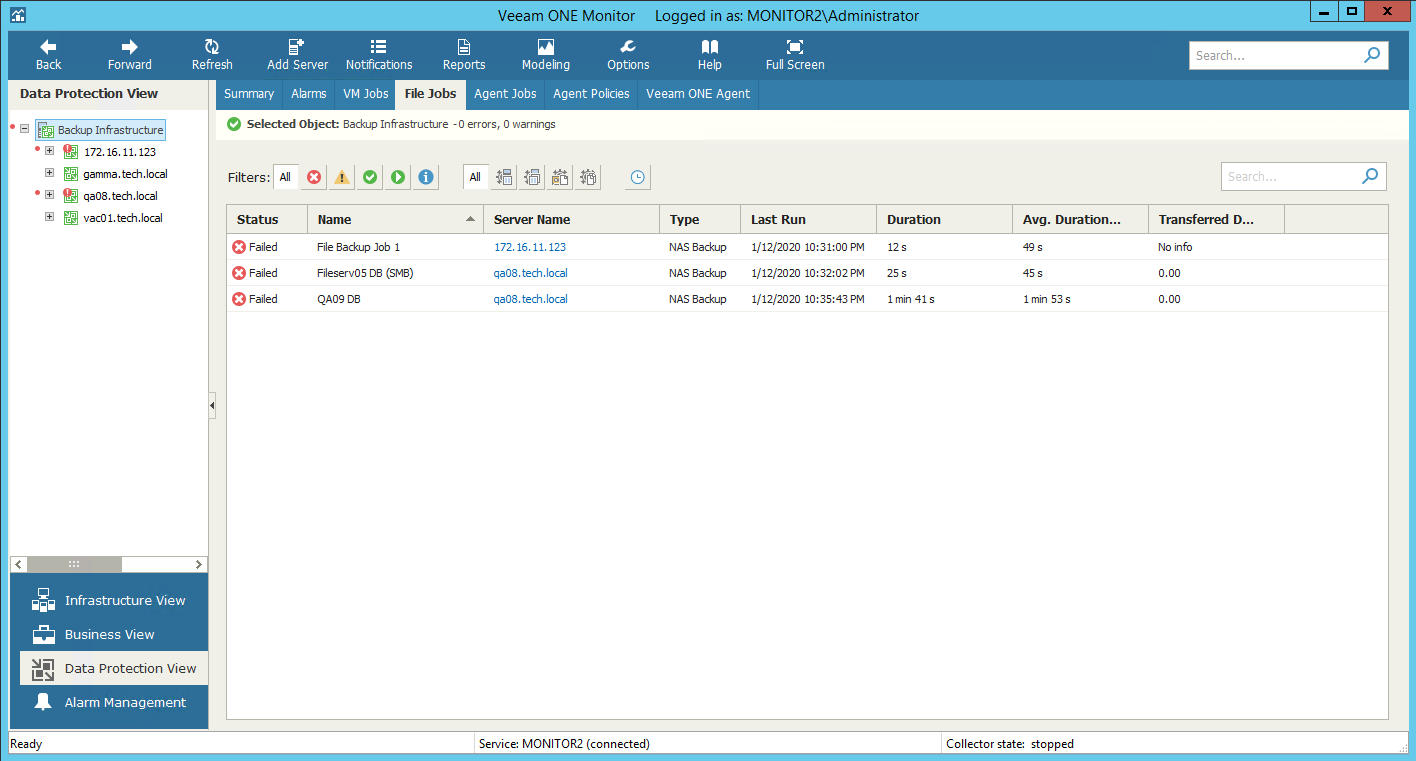Viewport: 1416px width, 761px height.
Task: Click the magnifier in the jobs list search
Action: tap(1370, 176)
